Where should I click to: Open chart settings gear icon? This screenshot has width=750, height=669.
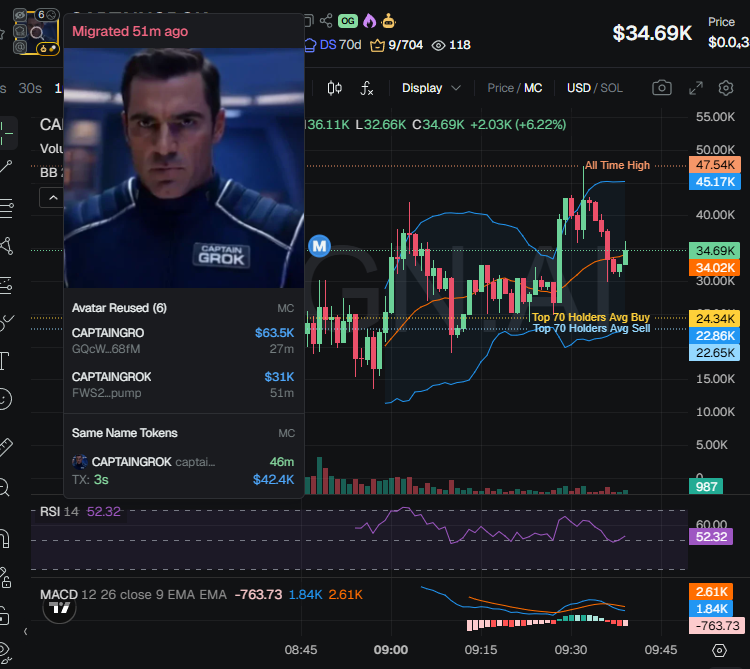click(x=726, y=88)
